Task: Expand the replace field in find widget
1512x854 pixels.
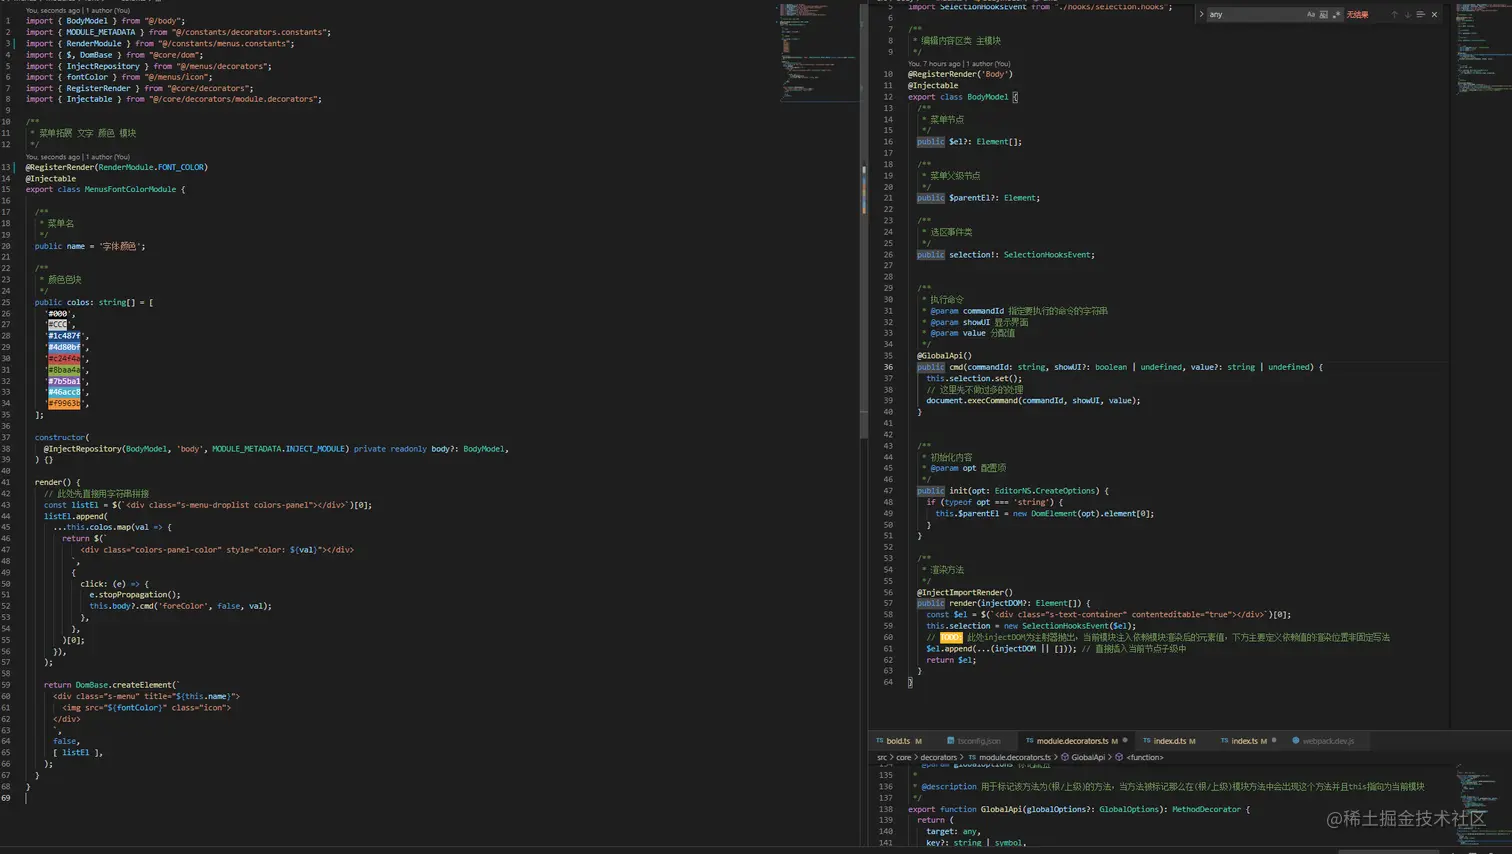Action: (x=1201, y=15)
